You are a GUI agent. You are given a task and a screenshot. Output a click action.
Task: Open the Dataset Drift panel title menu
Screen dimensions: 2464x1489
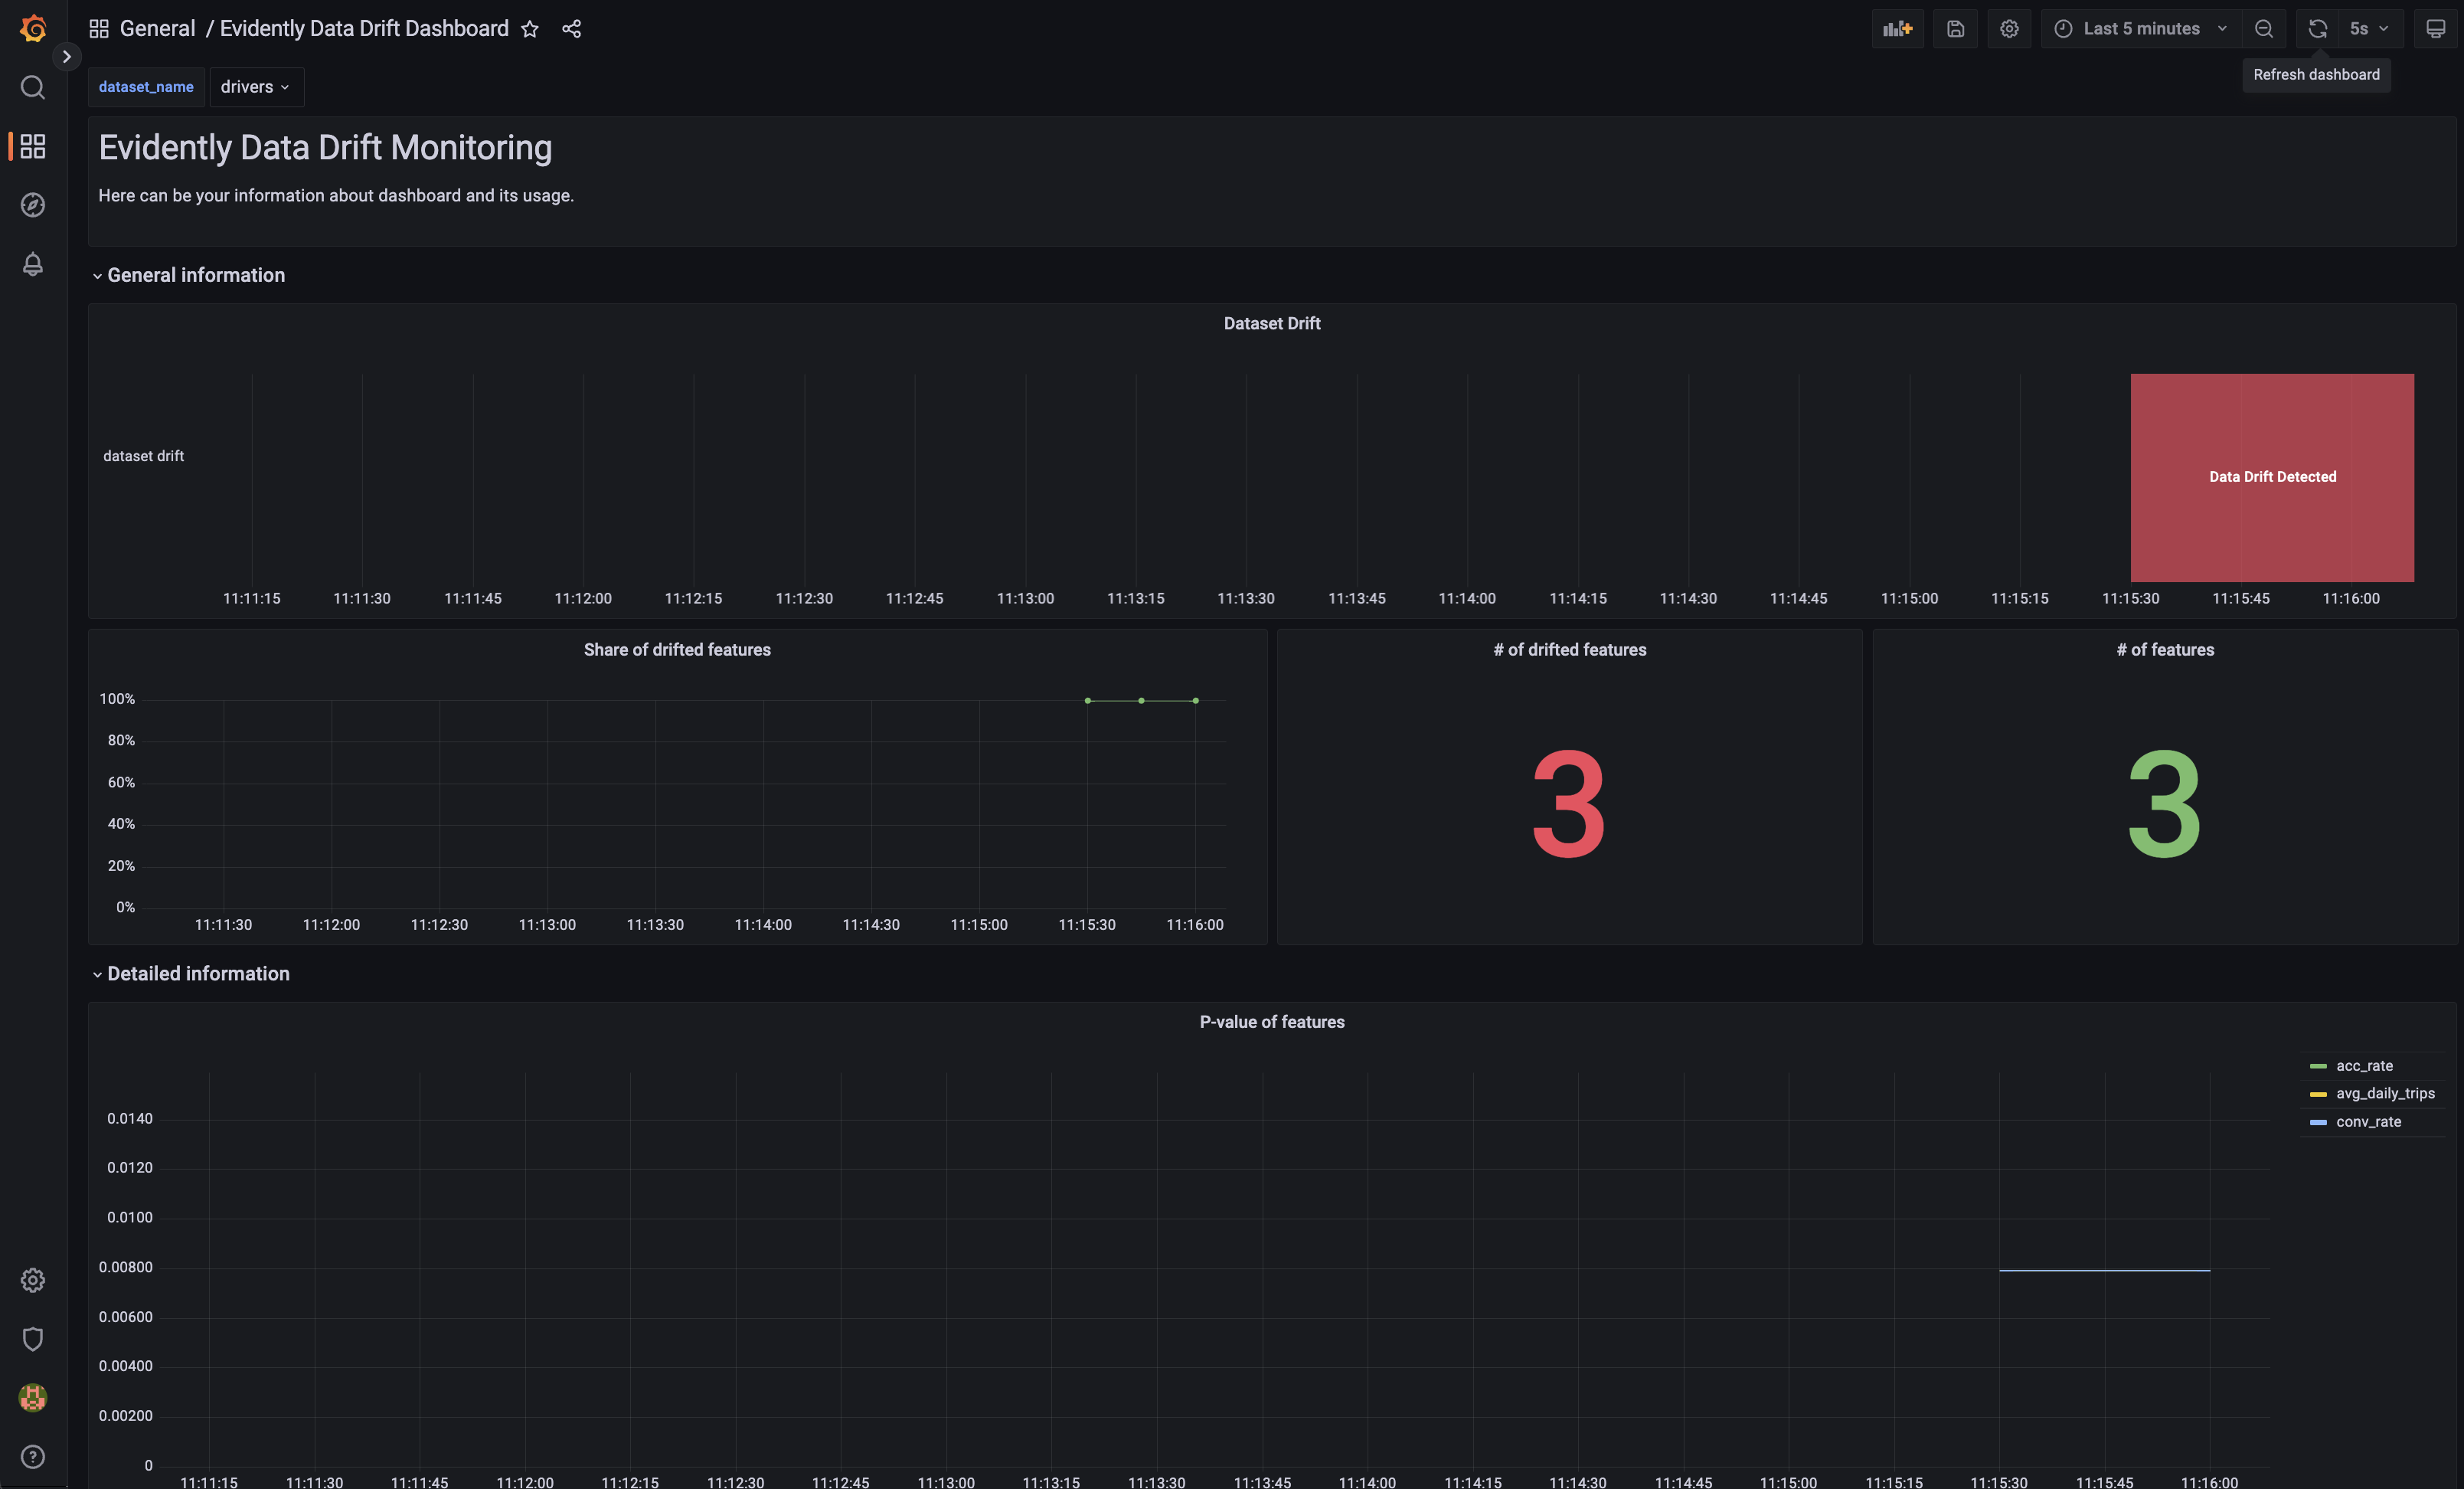(1272, 324)
